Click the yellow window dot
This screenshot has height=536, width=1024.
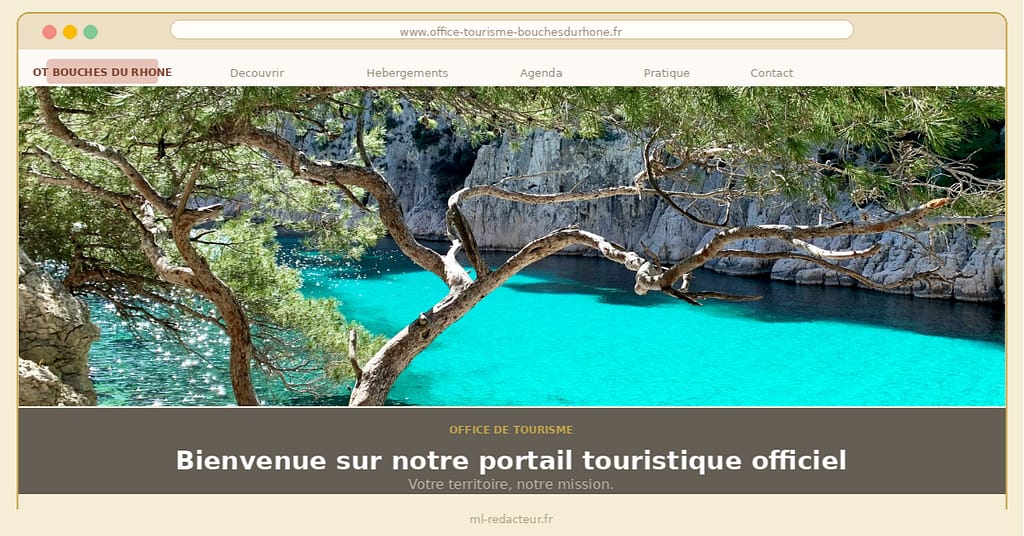pos(70,32)
